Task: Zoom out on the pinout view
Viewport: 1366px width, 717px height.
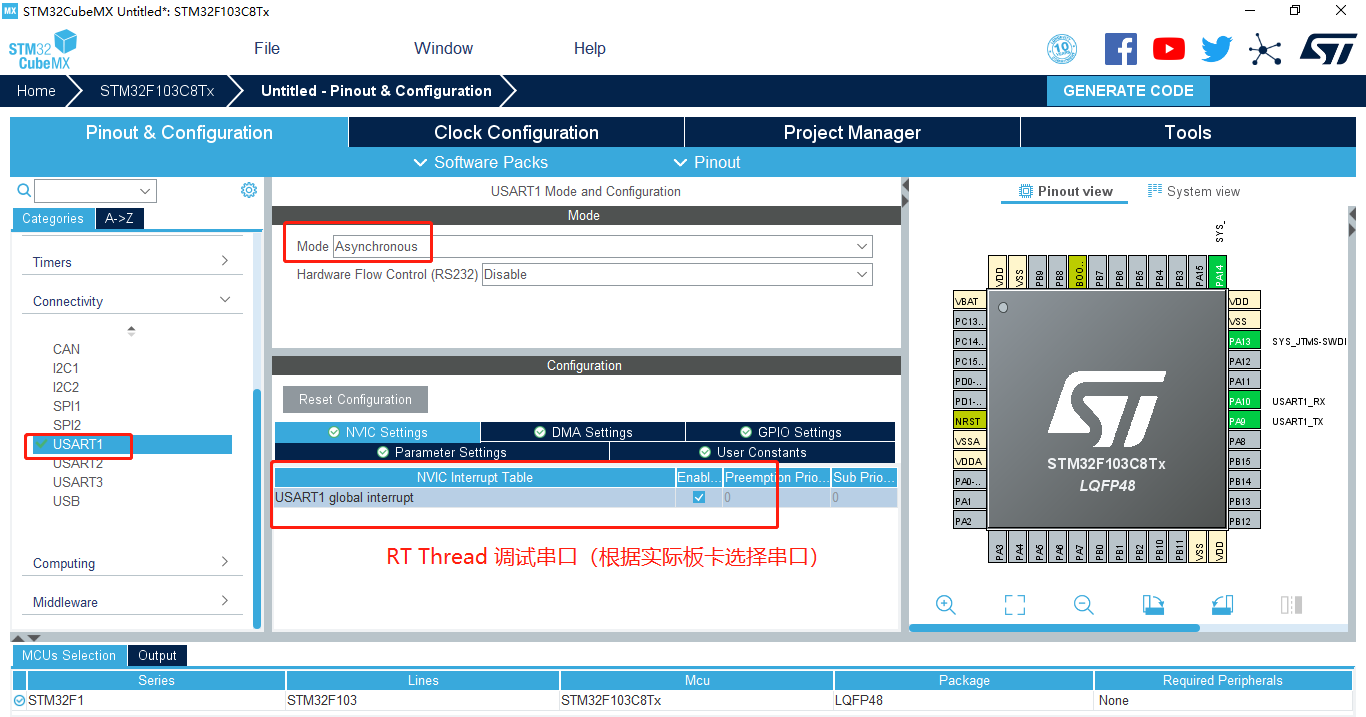Action: (x=1083, y=604)
